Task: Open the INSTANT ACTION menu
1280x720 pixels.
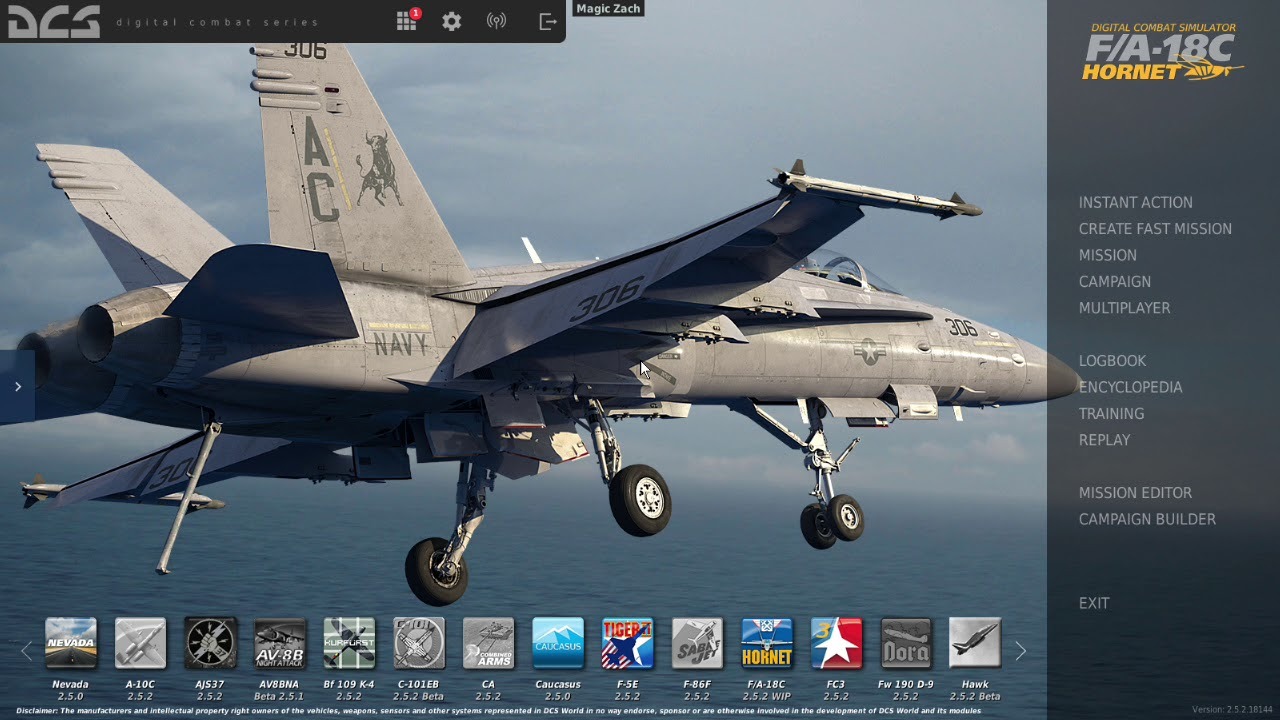Action: point(1135,202)
